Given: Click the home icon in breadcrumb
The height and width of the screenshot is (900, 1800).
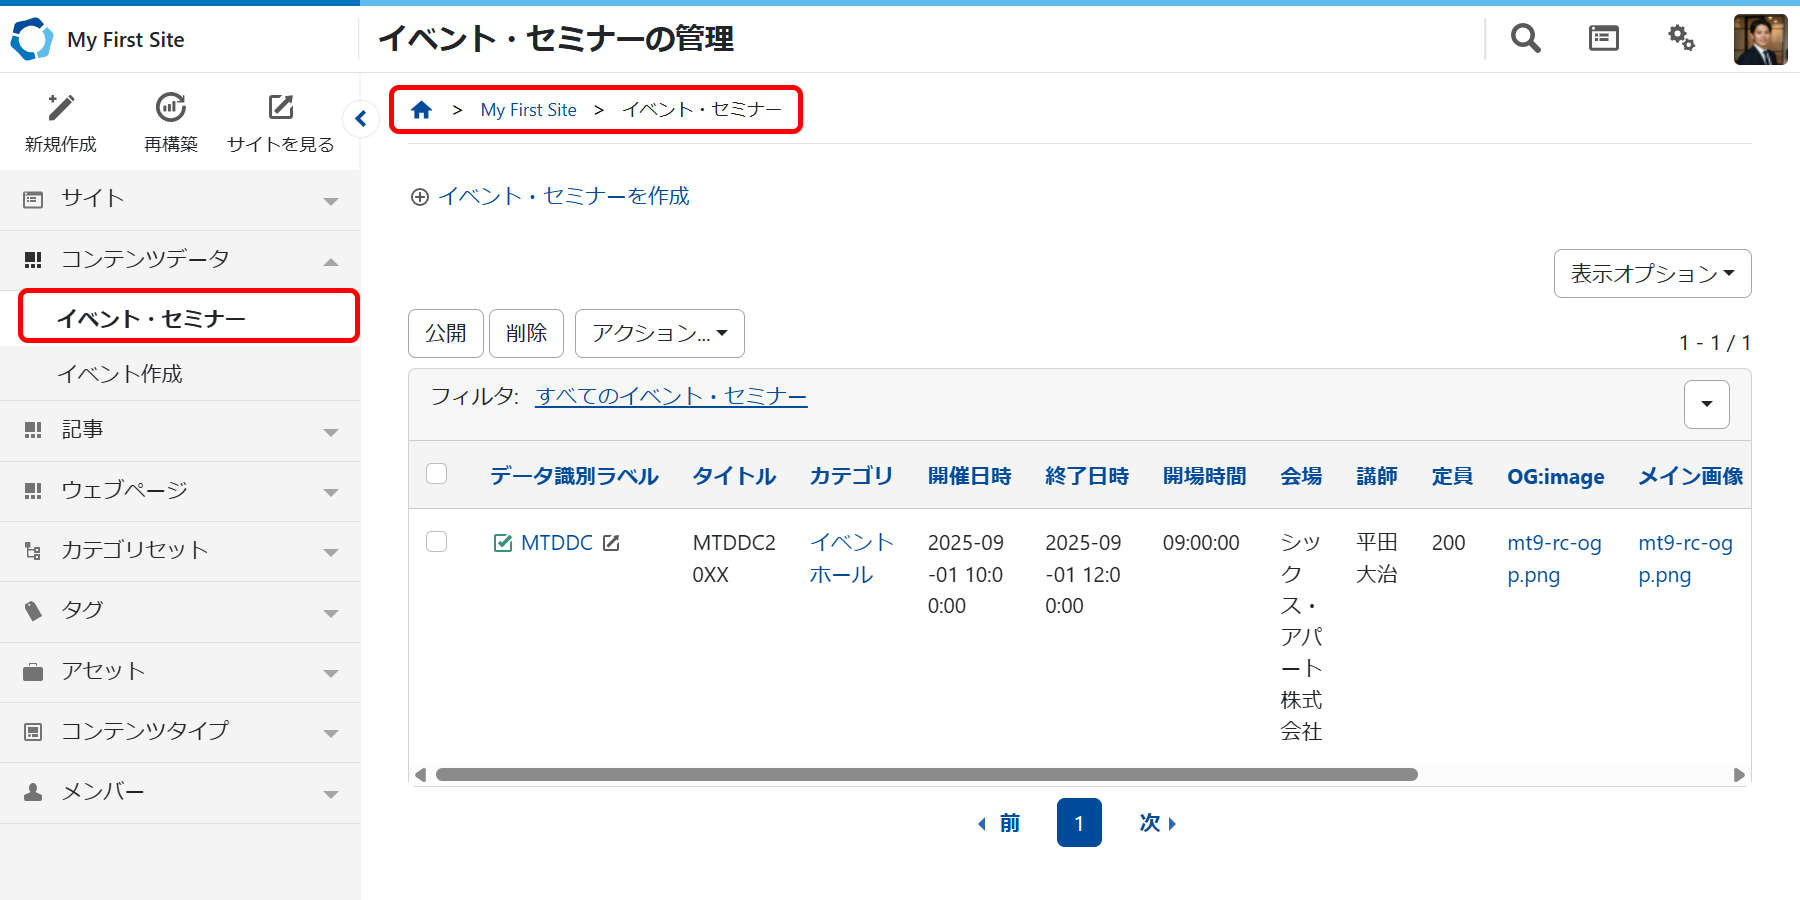Looking at the screenshot, I should click(422, 110).
